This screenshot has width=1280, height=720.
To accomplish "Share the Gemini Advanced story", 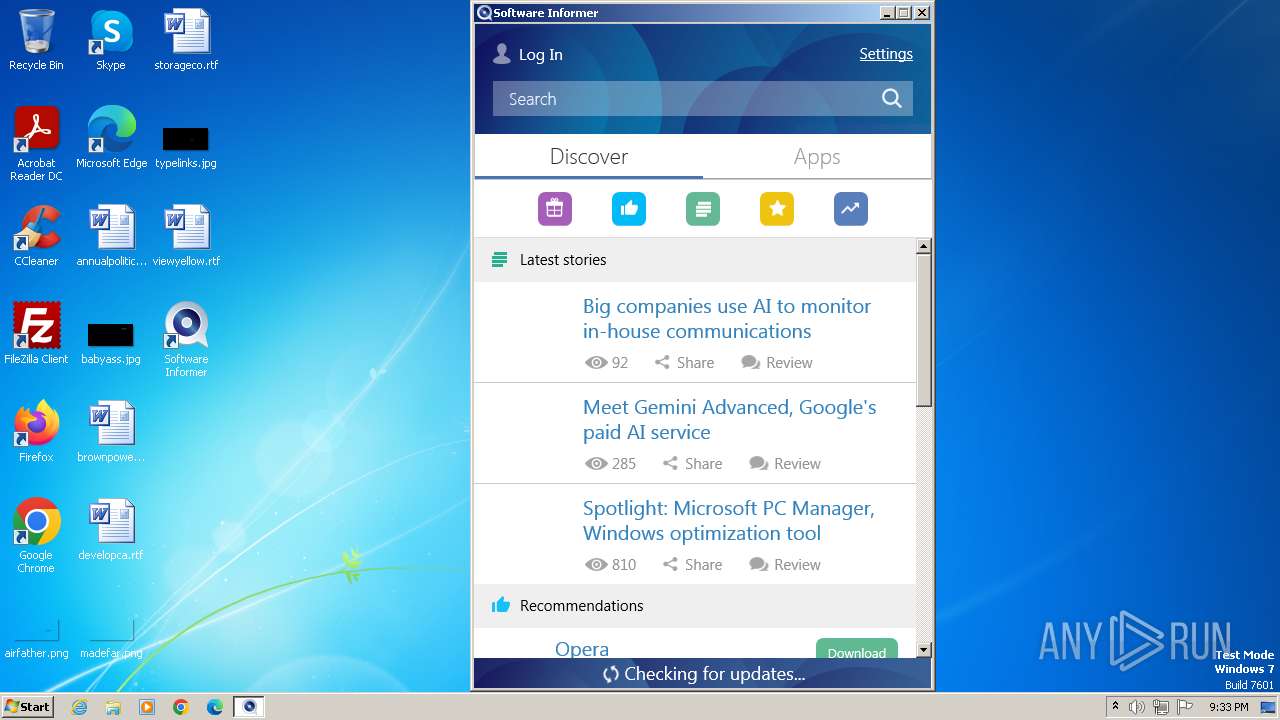I will point(693,463).
